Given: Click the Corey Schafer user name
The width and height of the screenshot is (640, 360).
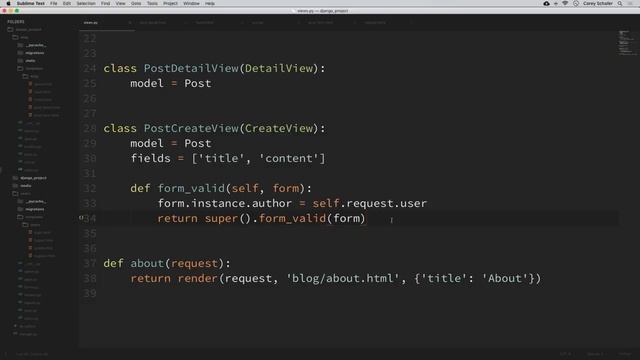Looking at the screenshot, I should [598, 3].
